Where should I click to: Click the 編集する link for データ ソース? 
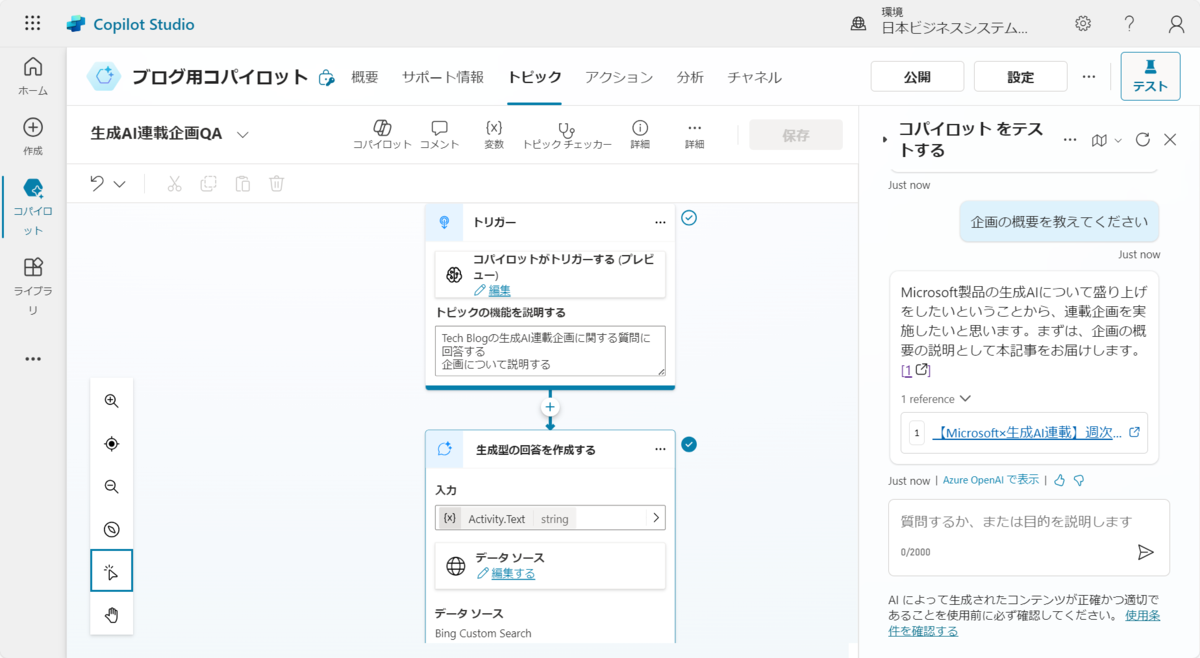(x=513, y=574)
